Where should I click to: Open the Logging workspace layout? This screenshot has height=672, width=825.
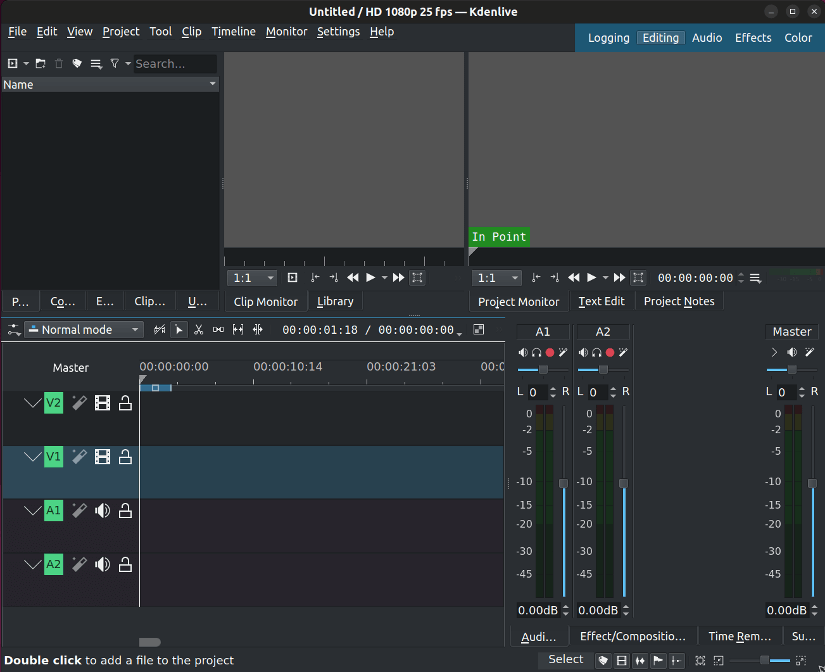pyautogui.click(x=609, y=38)
